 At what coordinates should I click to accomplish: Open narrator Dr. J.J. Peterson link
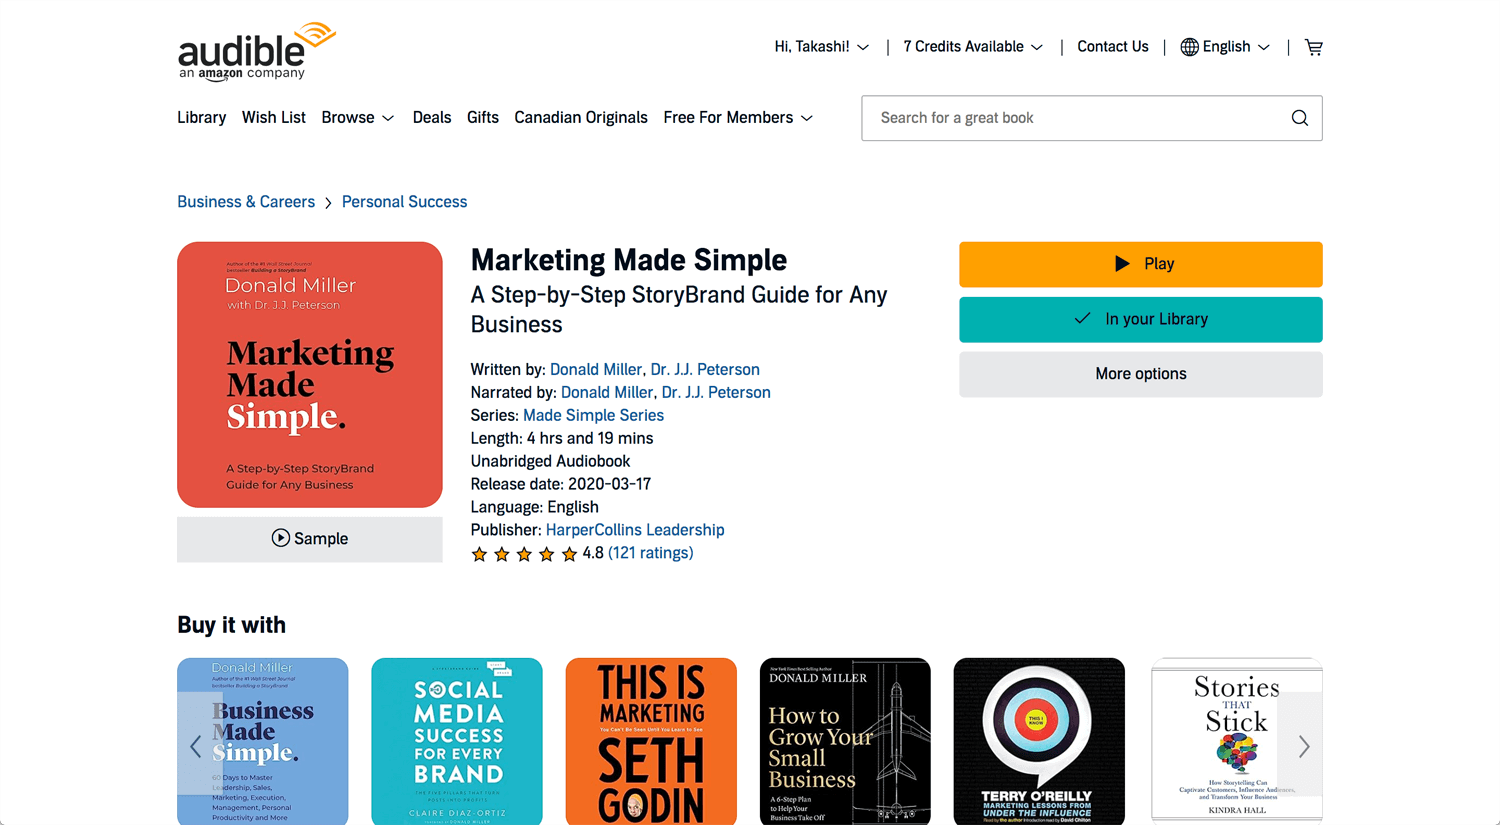(716, 393)
